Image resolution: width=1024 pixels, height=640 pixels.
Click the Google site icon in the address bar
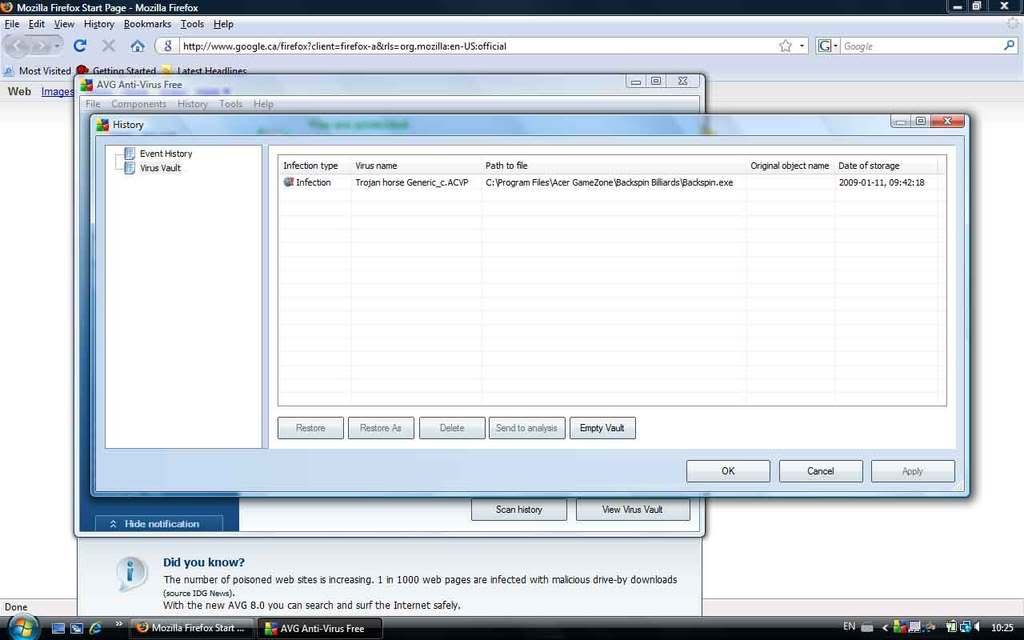(x=168, y=46)
